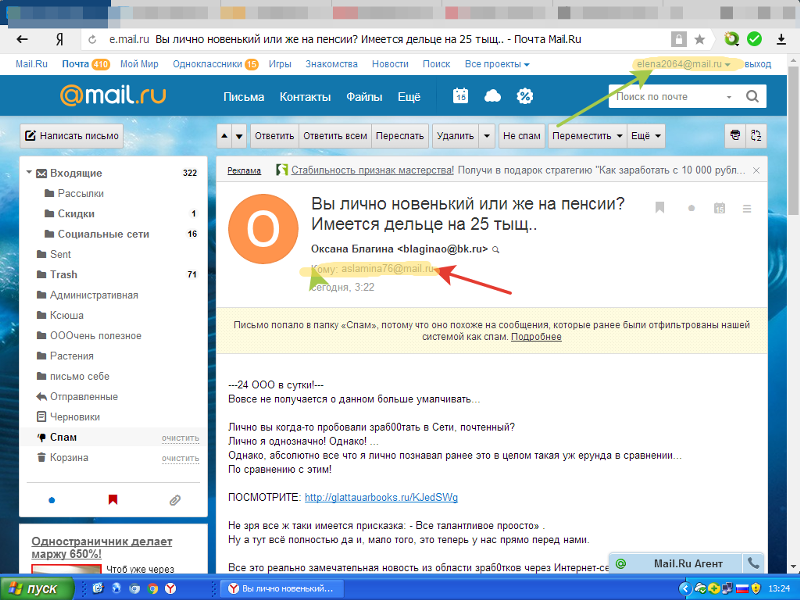Search sender with magnifier beside blaginao@bk.ru

(x=495, y=250)
